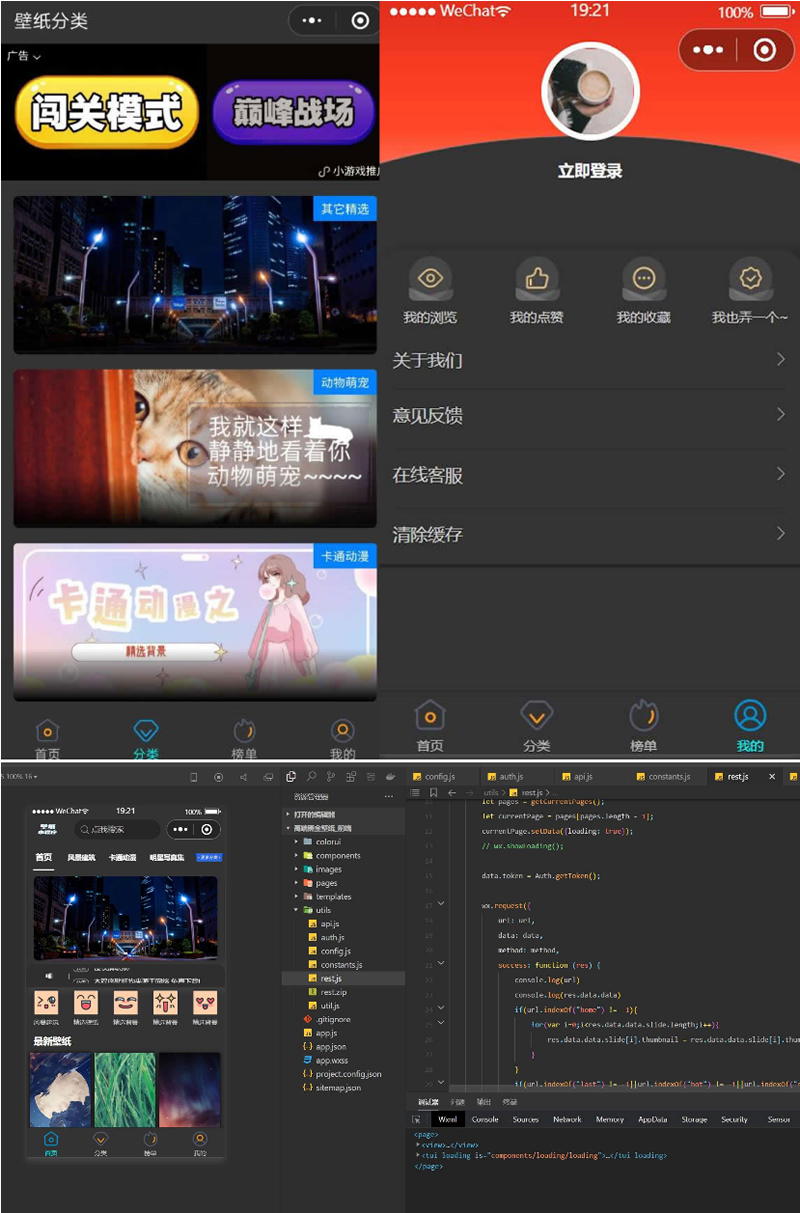Toggle the element inspector arrow in Wxml panel
Image resolution: width=800 pixels, height=1213 pixels.
(x=414, y=1120)
